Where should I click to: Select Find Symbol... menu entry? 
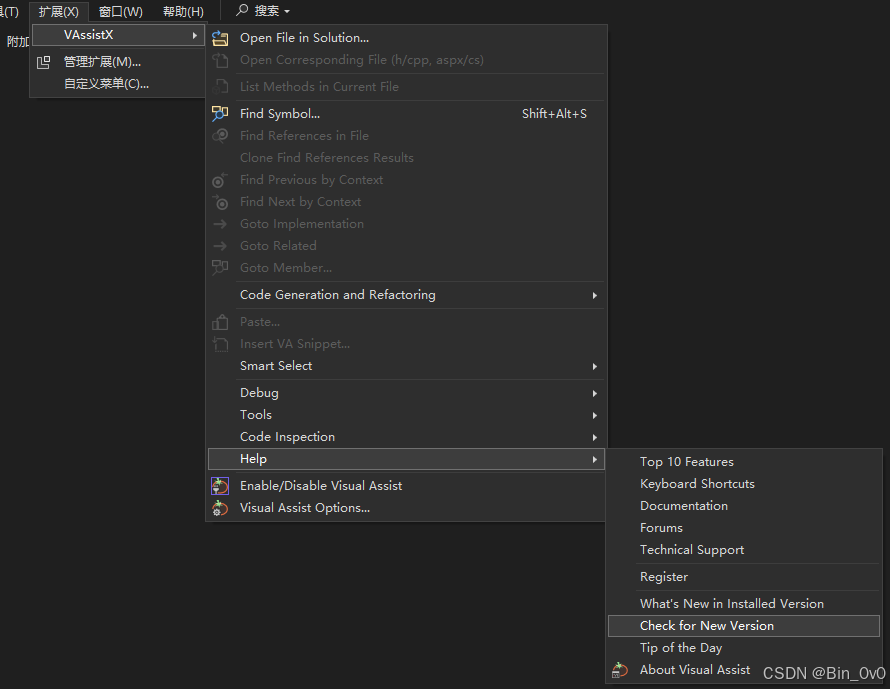point(406,114)
